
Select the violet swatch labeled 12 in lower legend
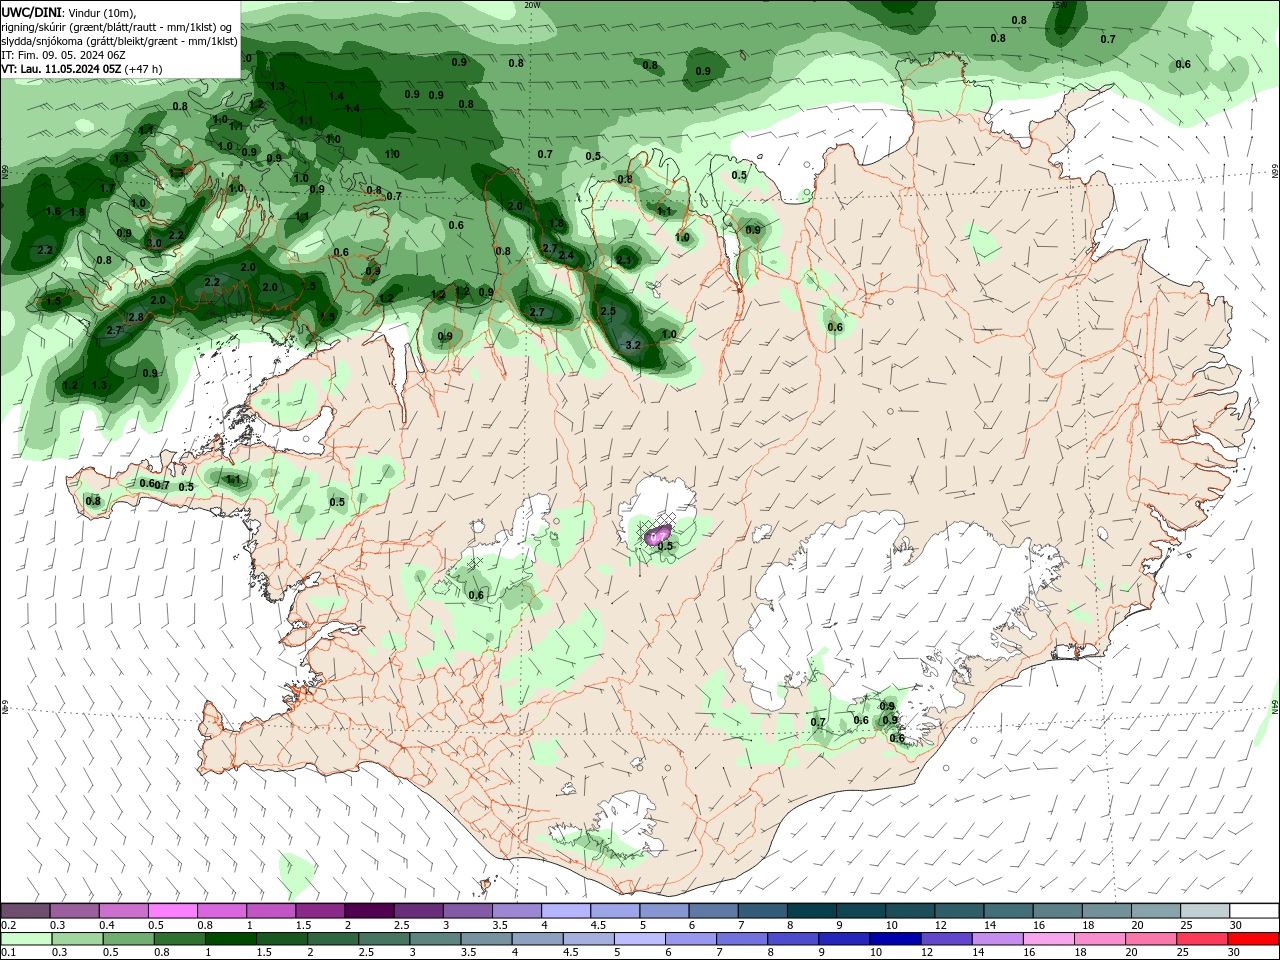tap(947, 939)
